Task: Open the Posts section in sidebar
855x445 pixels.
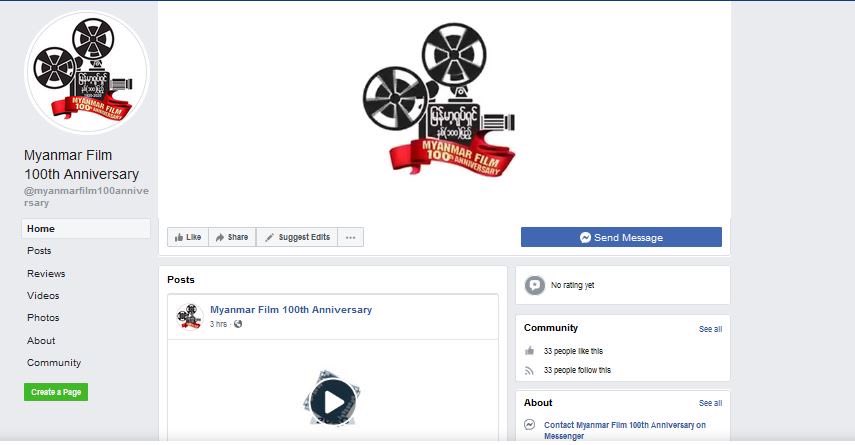Action: [39, 251]
